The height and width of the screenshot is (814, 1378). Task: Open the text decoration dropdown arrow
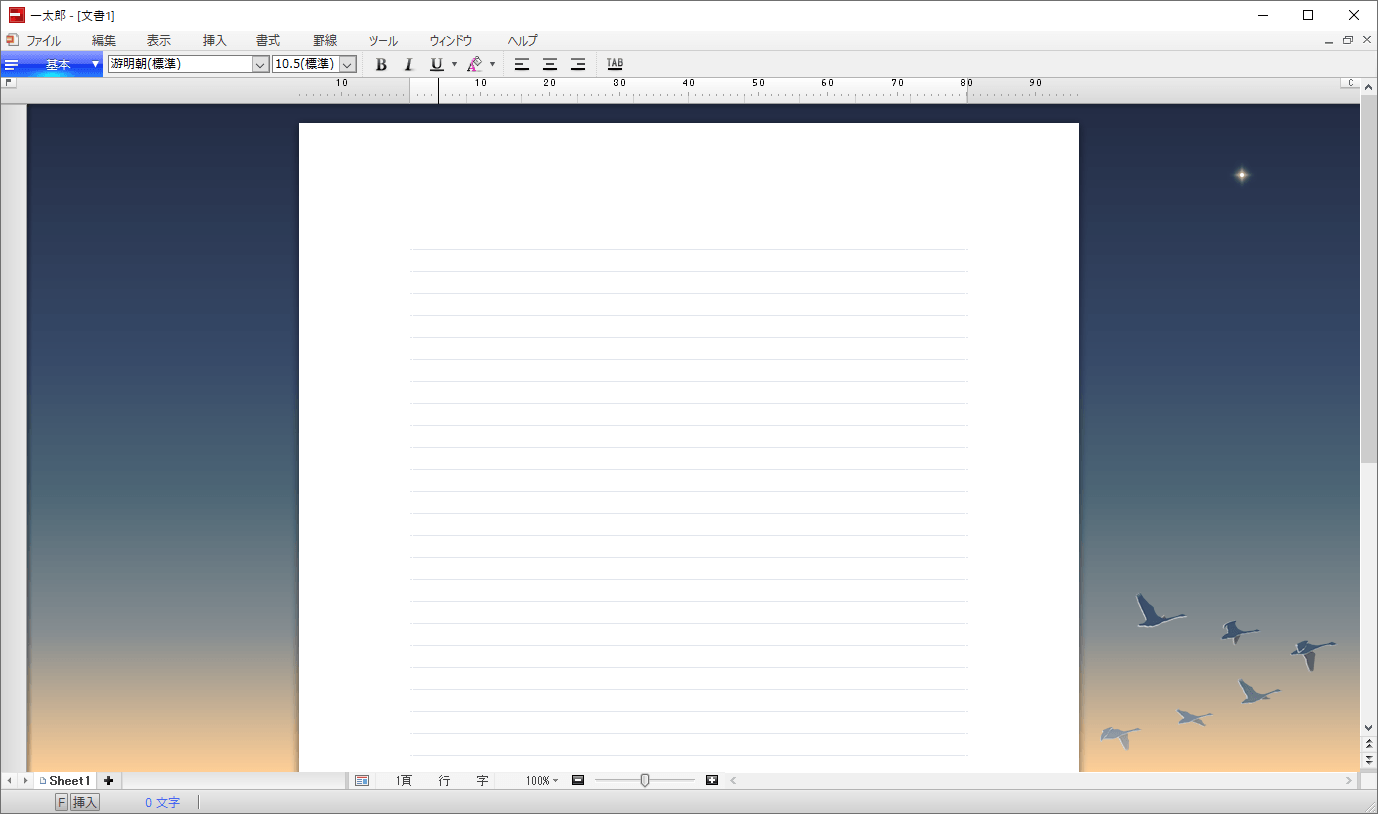point(492,65)
